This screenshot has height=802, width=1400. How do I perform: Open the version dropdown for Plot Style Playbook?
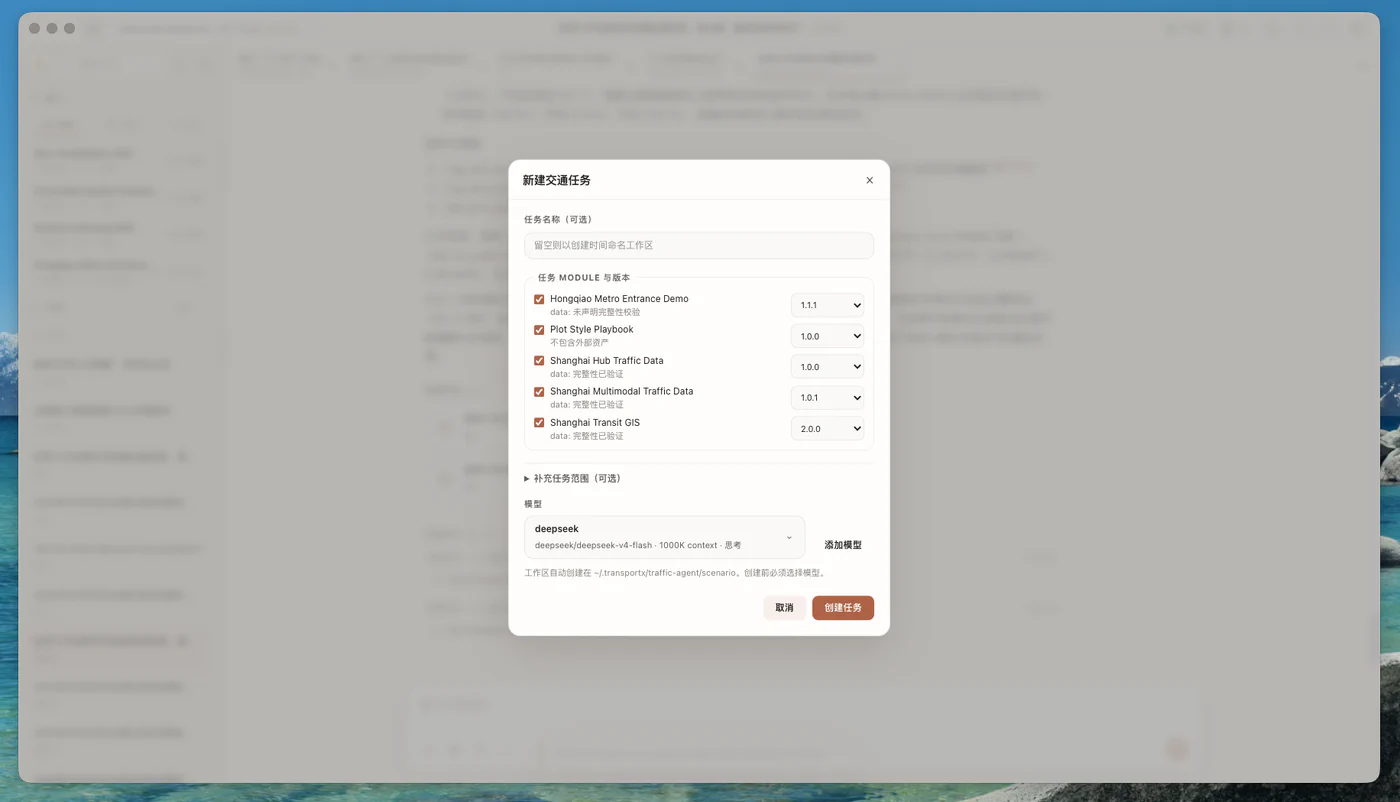pos(827,336)
